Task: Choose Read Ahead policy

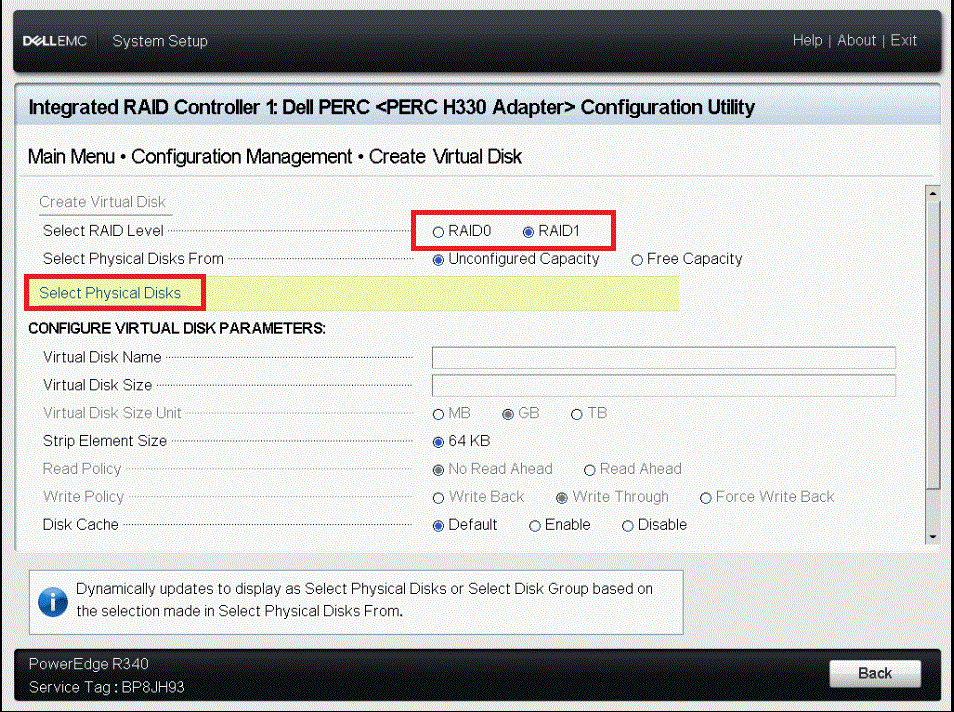Action: point(589,470)
